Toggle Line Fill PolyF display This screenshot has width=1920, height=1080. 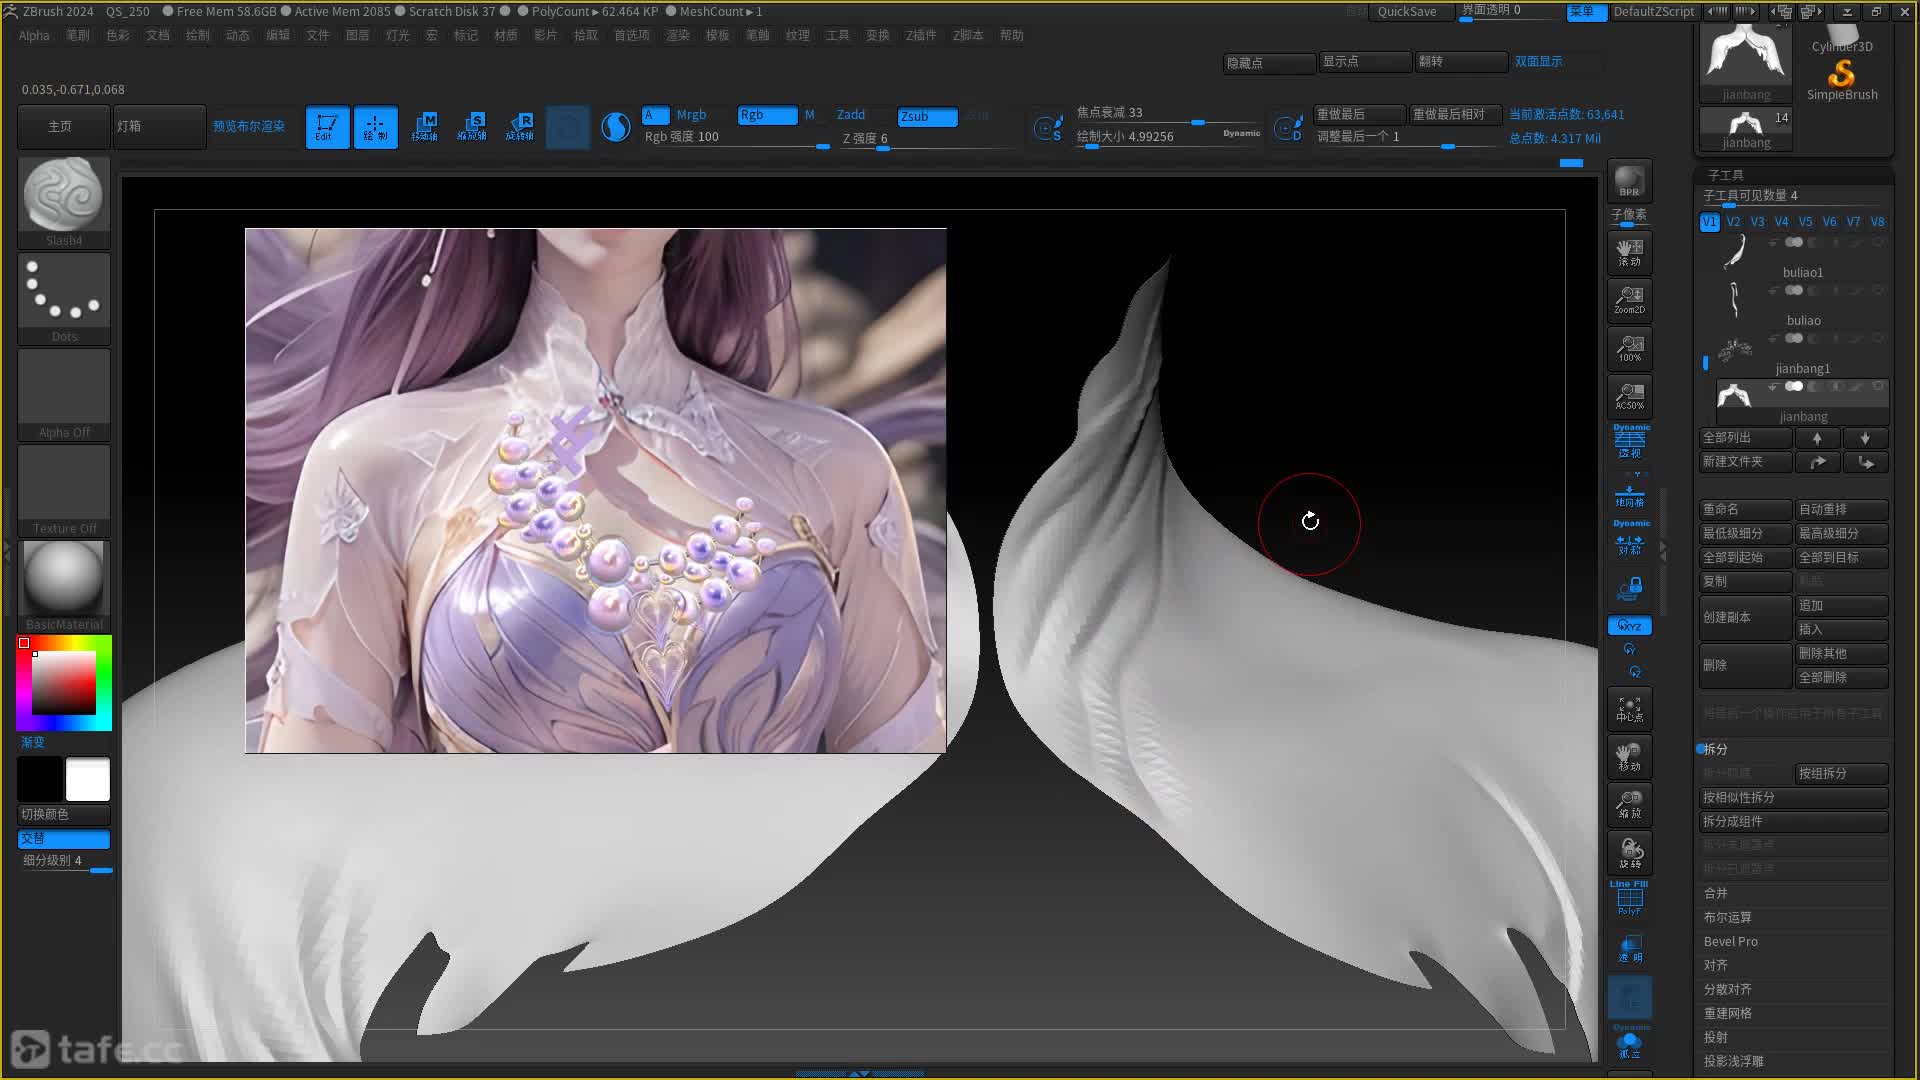coord(1629,898)
